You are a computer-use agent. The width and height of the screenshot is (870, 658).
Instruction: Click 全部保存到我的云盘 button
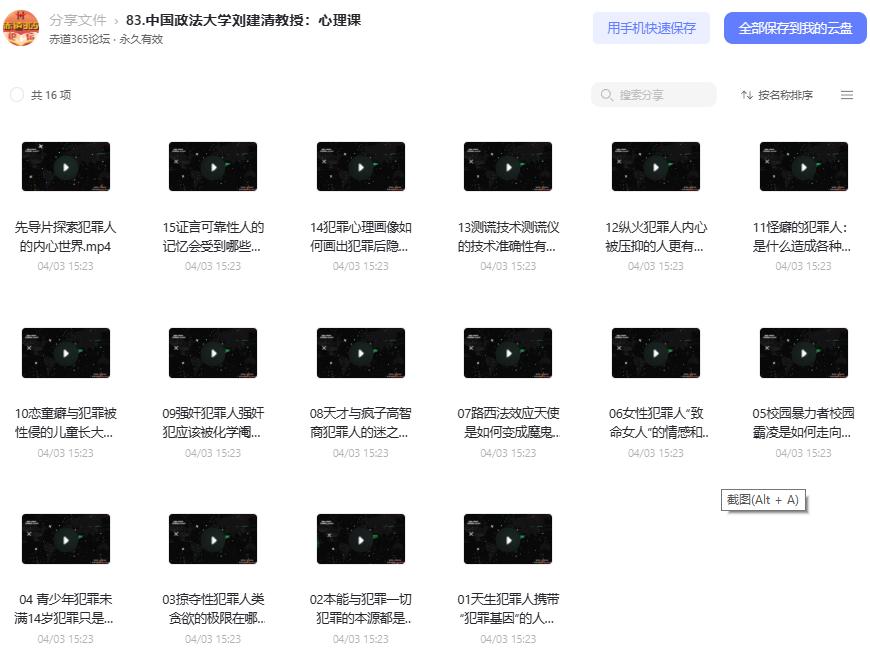click(x=795, y=28)
